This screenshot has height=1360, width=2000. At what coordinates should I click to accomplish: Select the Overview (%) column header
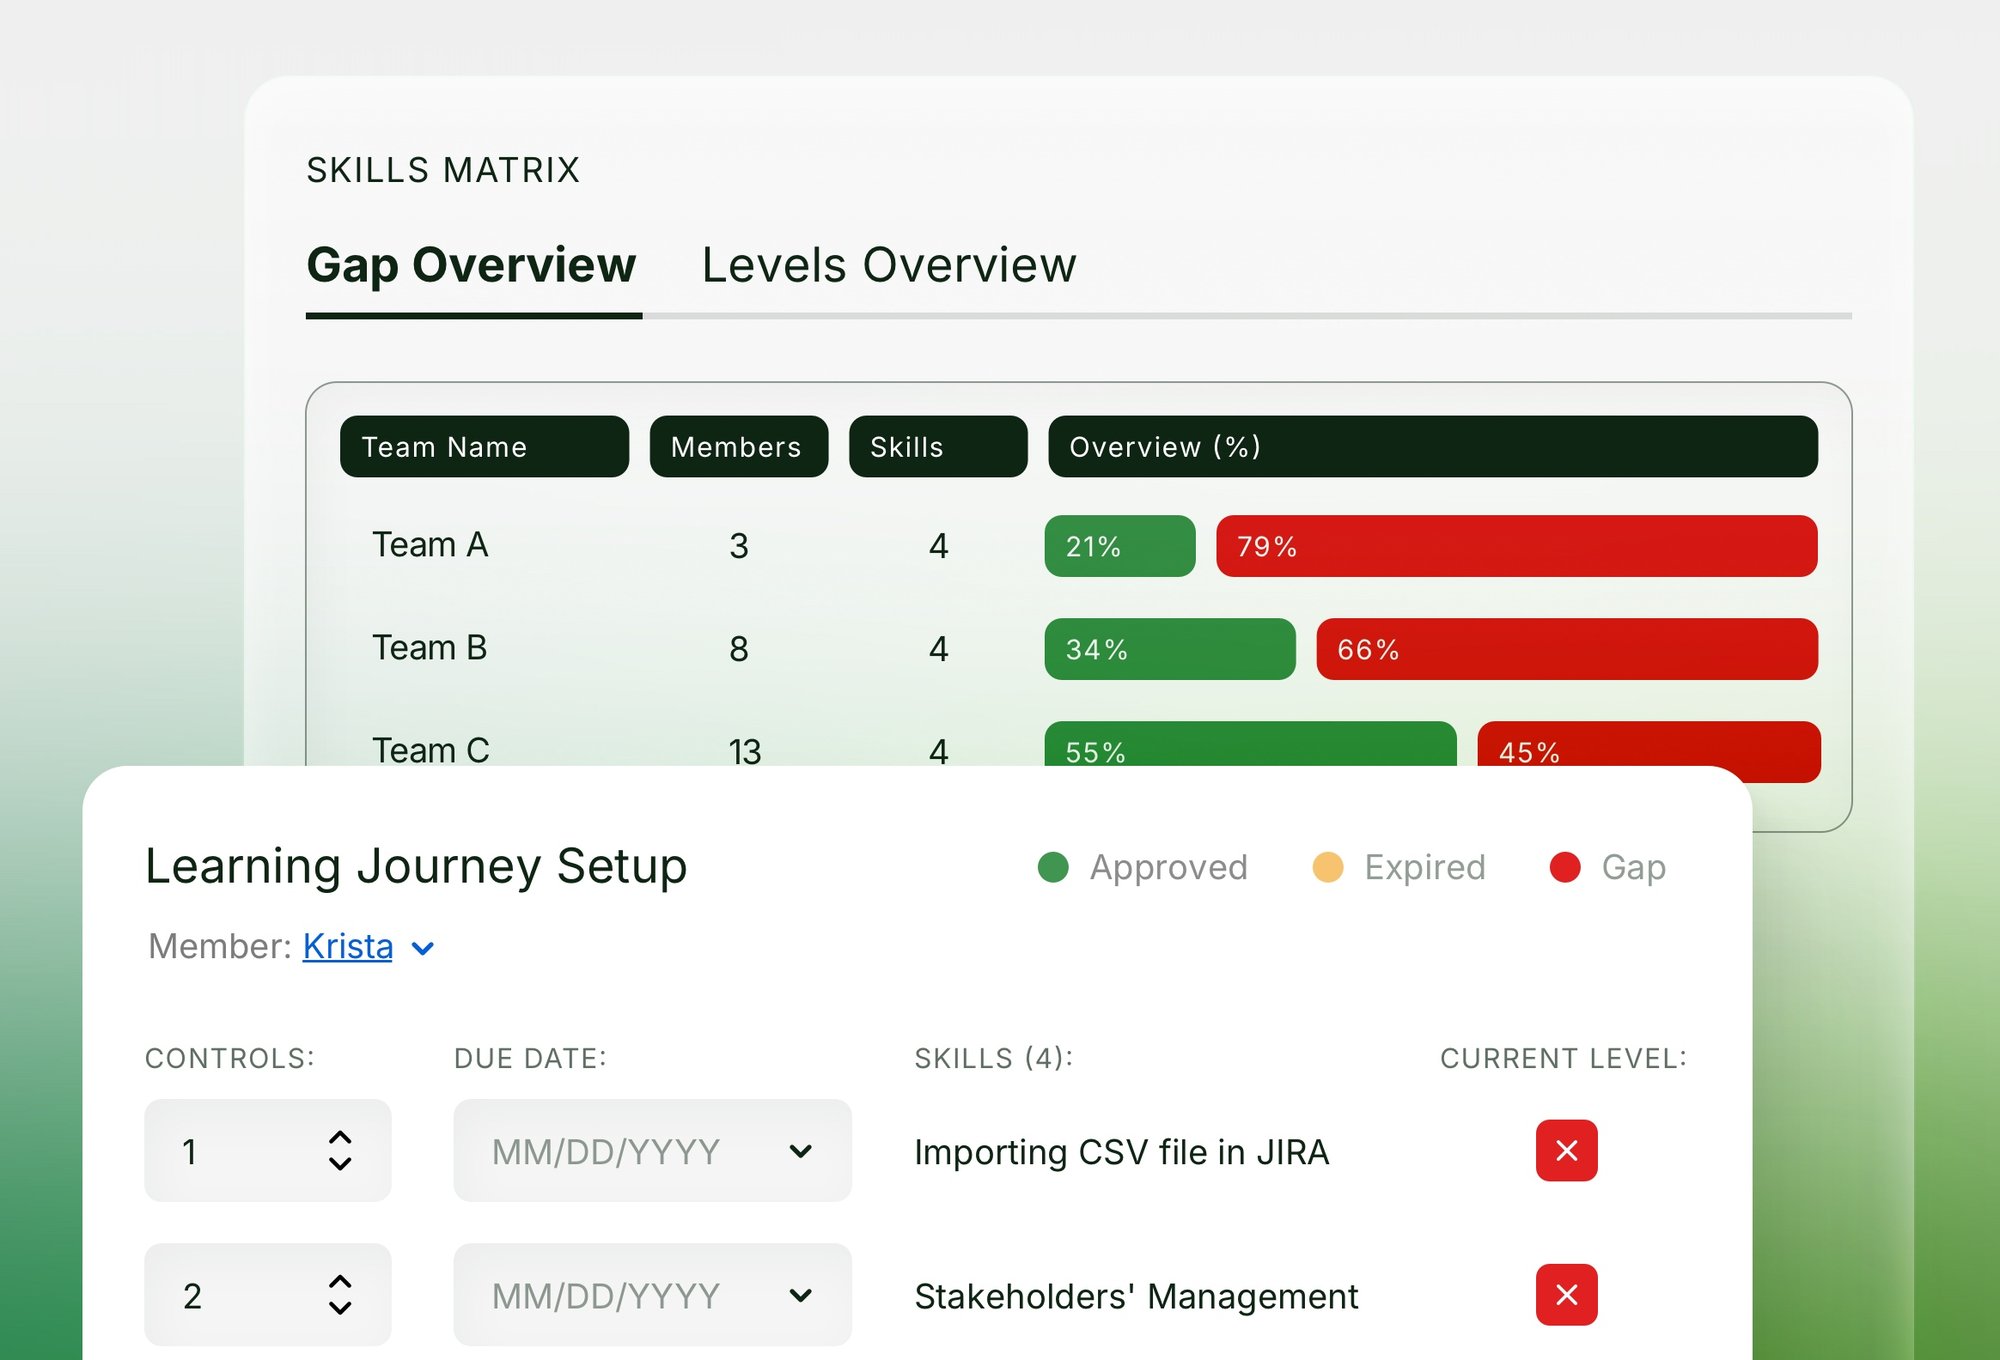point(1433,447)
